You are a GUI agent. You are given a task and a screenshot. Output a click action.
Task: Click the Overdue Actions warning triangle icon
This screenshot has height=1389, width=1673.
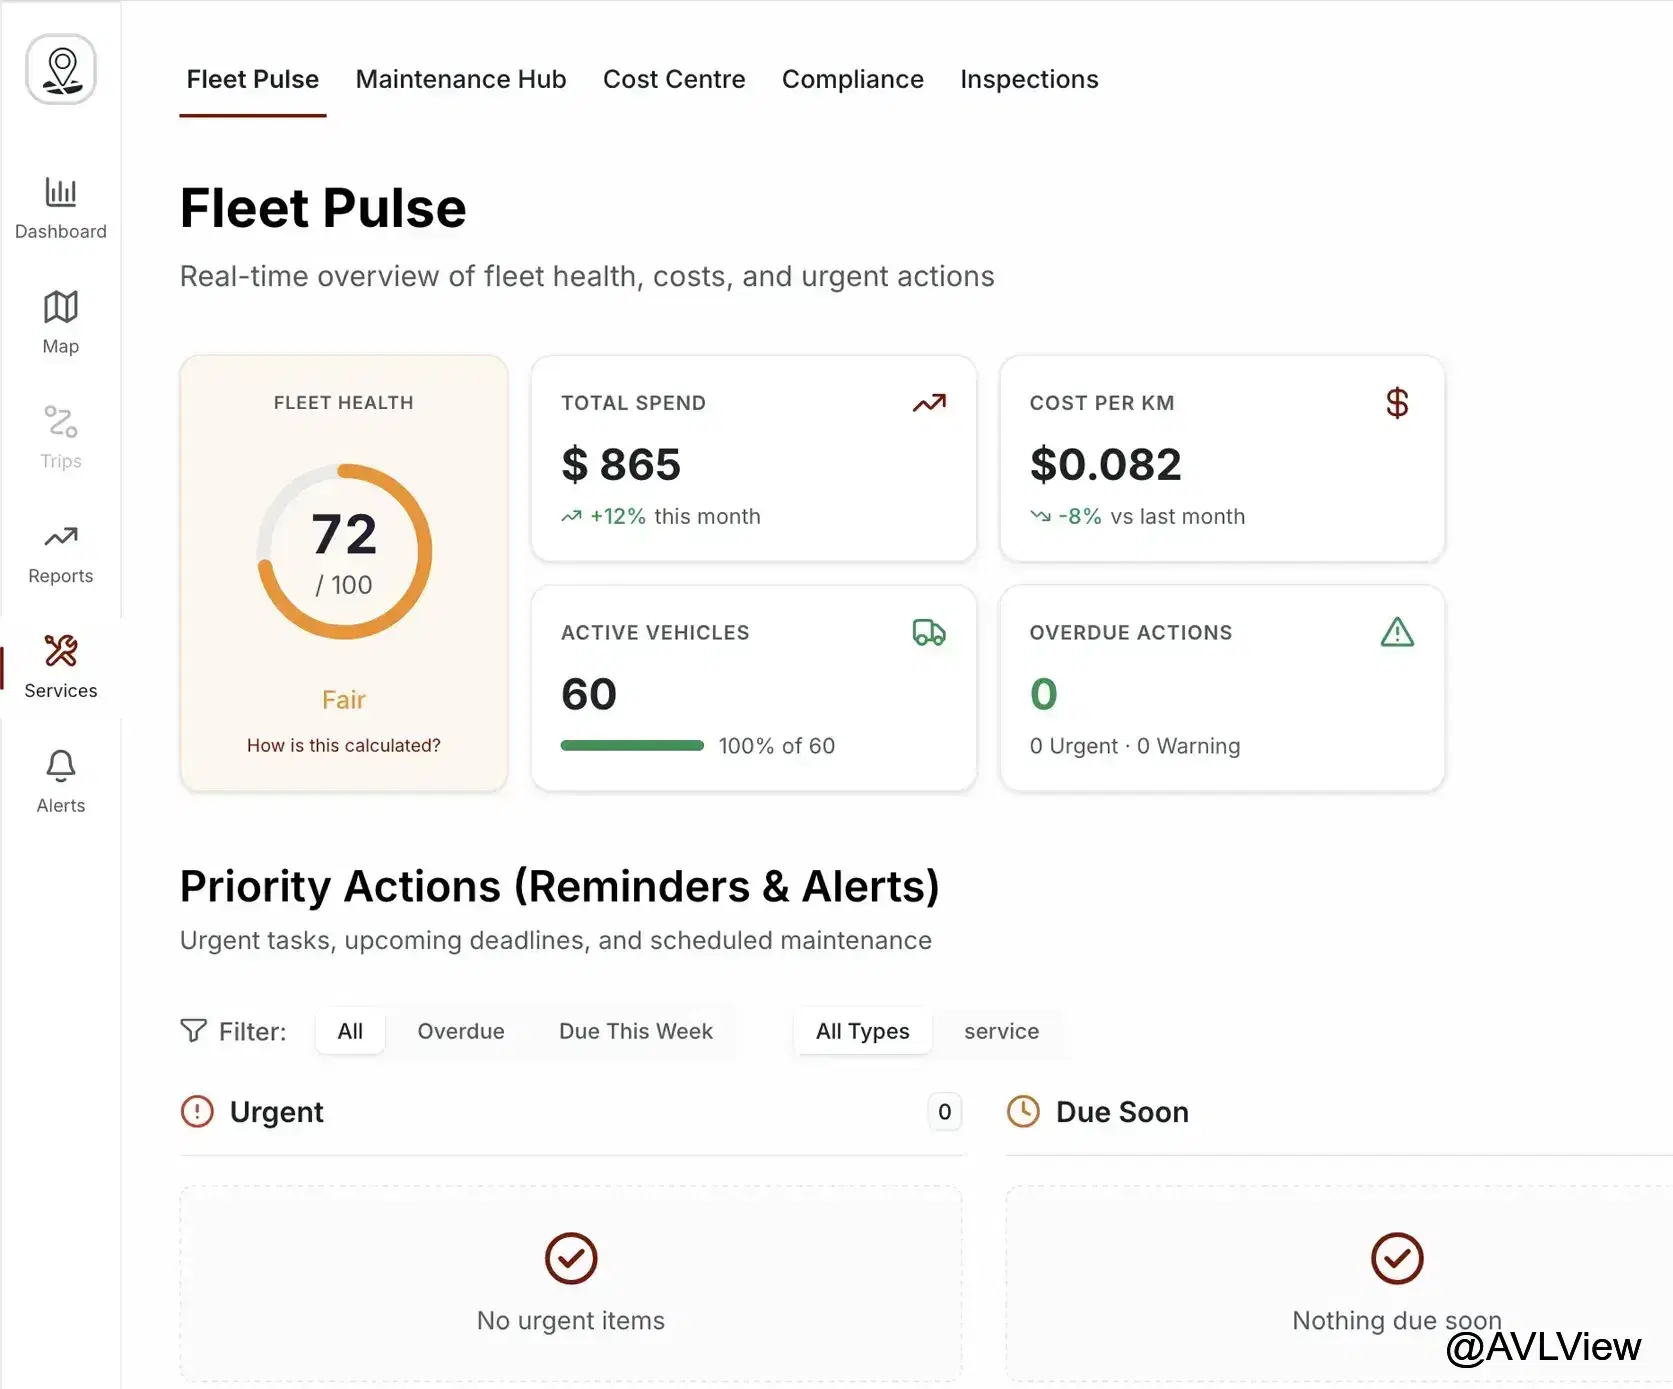(x=1397, y=632)
